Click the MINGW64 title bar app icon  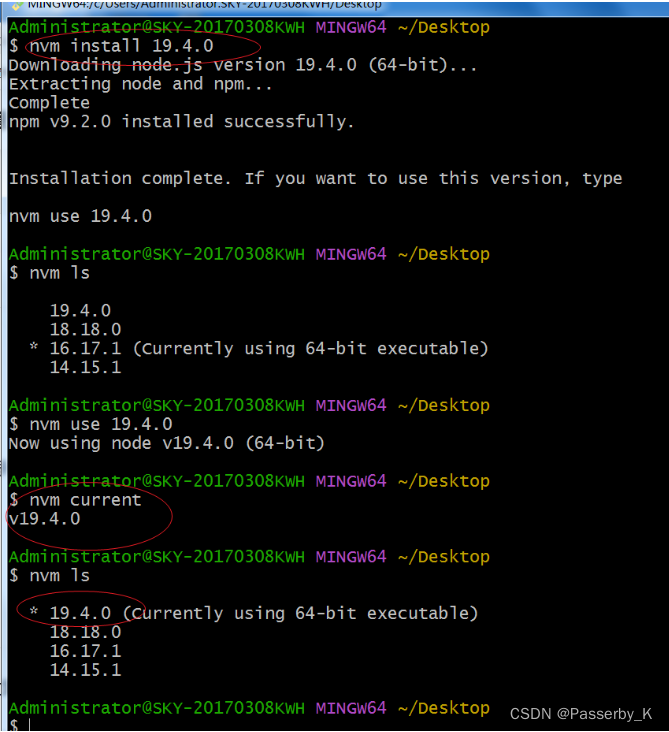click(18, 5)
